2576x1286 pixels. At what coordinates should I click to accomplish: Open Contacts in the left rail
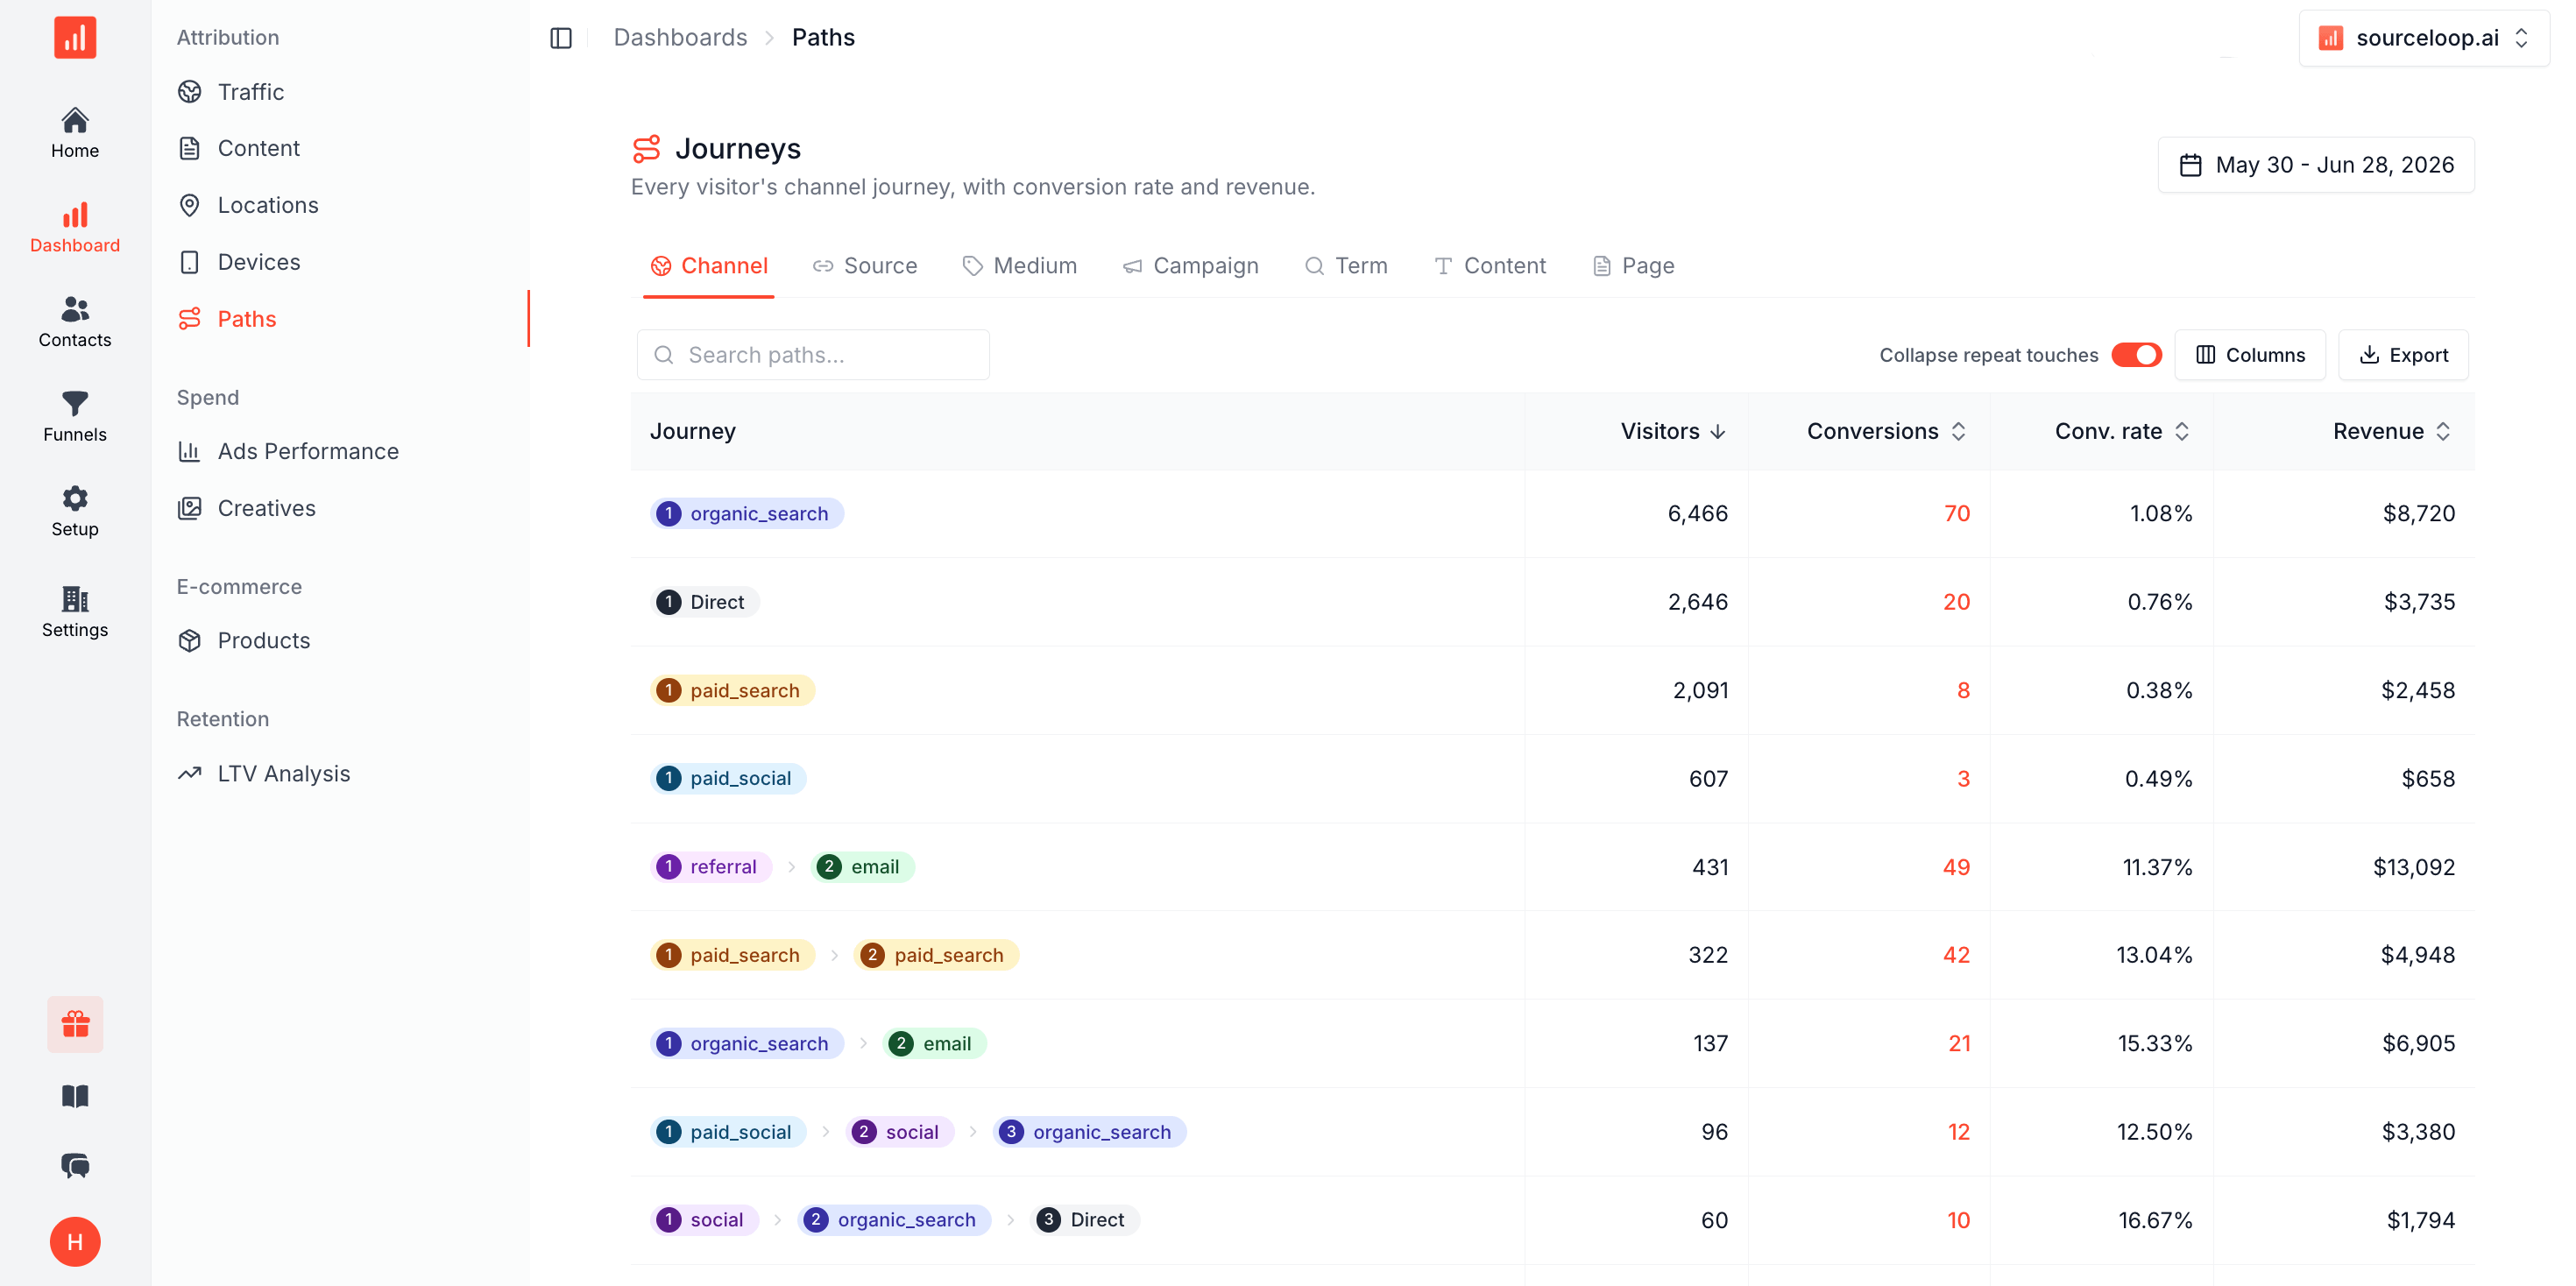(75, 322)
